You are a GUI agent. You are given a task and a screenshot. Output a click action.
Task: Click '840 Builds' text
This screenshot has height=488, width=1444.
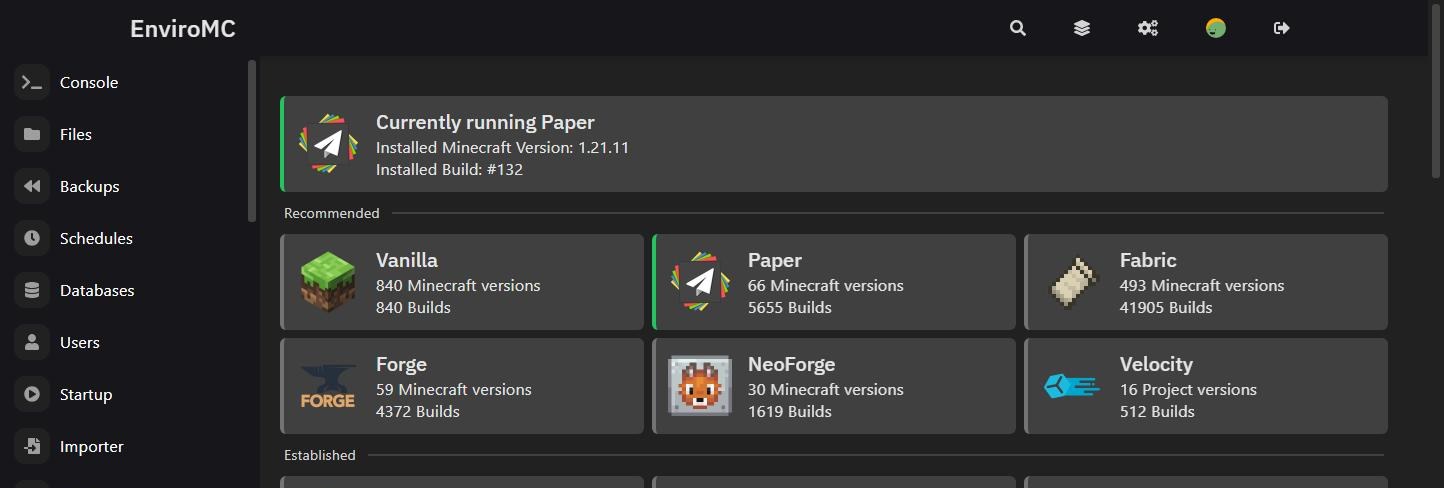[x=413, y=307]
